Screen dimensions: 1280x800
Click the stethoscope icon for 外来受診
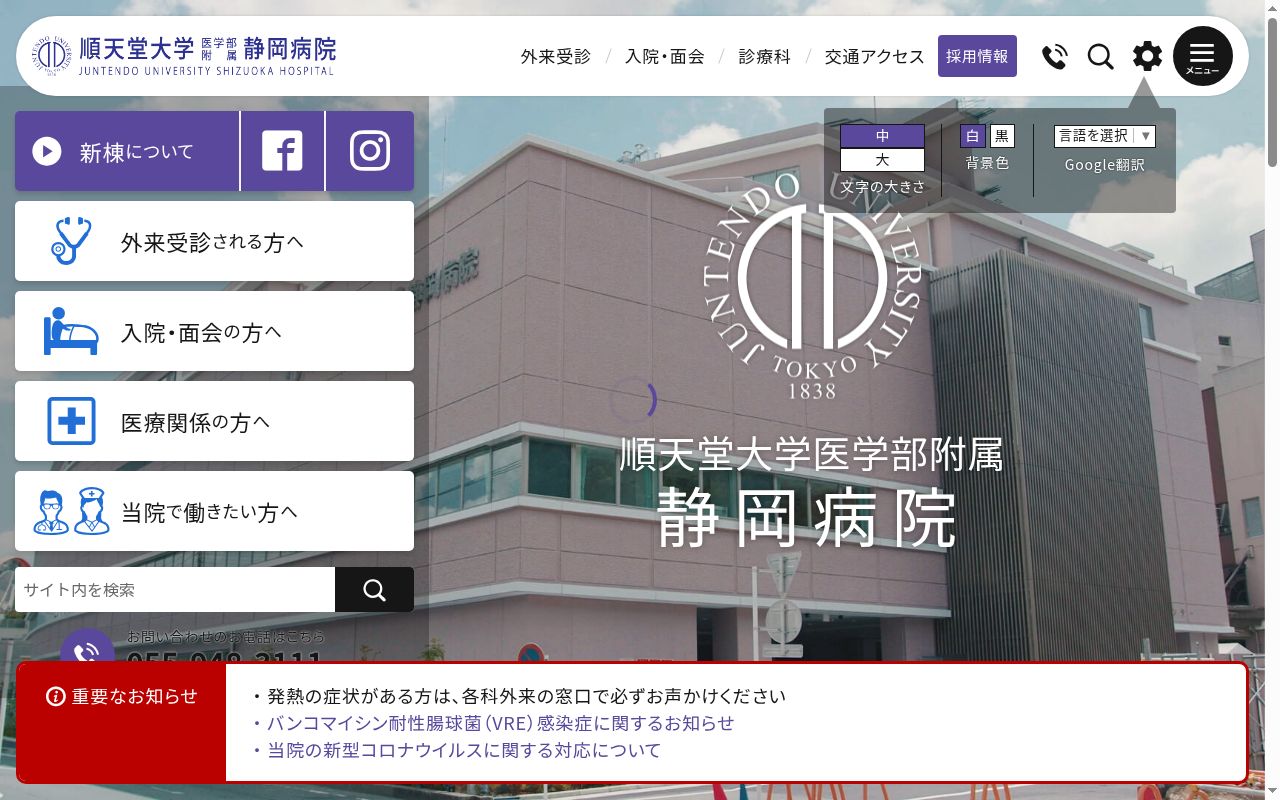70,241
